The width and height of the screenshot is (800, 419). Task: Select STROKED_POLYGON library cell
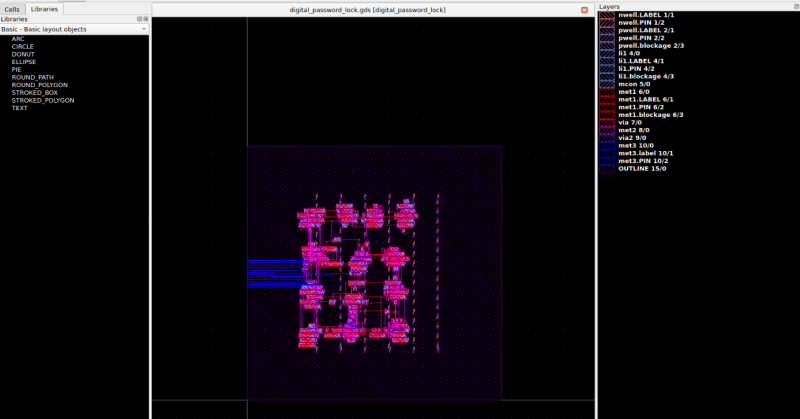(43, 100)
